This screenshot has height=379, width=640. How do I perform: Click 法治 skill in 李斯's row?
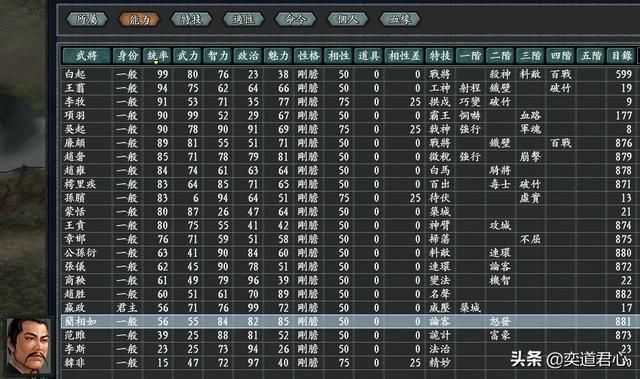(440, 349)
